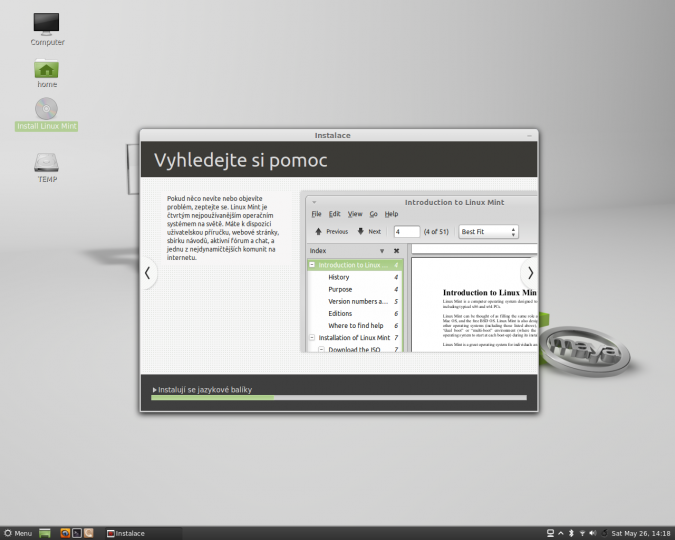Viewport: 675px width, 540px height.
Task: Expand the 'Instalují se jazykové balíky' details triangle
Action: pyautogui.click(x=155, y=390)
